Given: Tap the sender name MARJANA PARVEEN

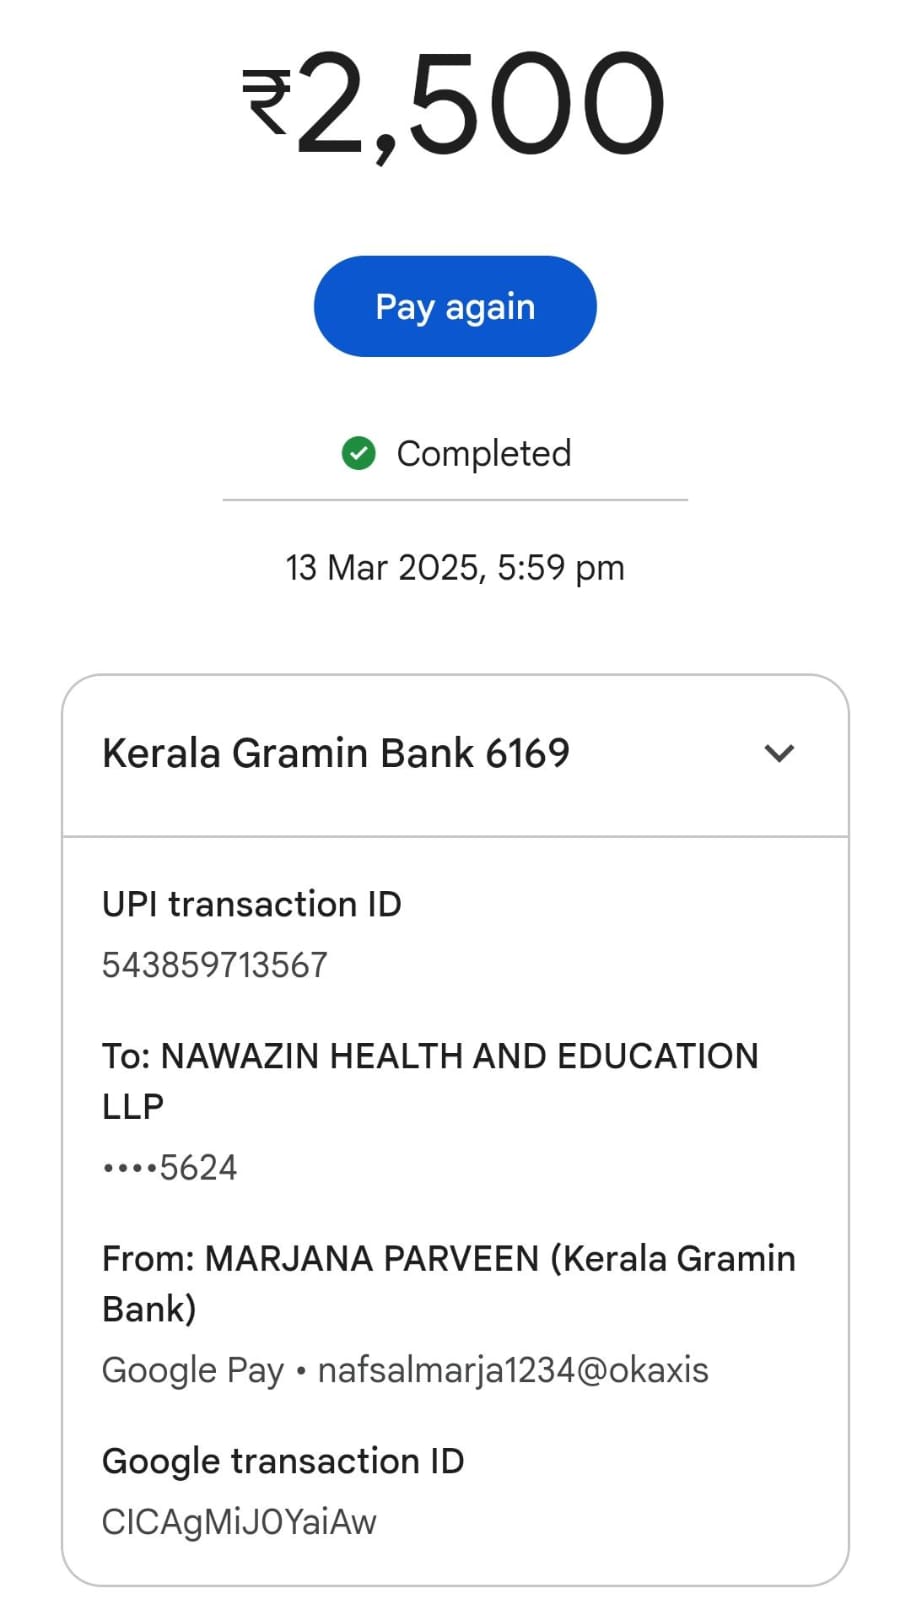Looking at the screenshot, I should coord(372,1258).
